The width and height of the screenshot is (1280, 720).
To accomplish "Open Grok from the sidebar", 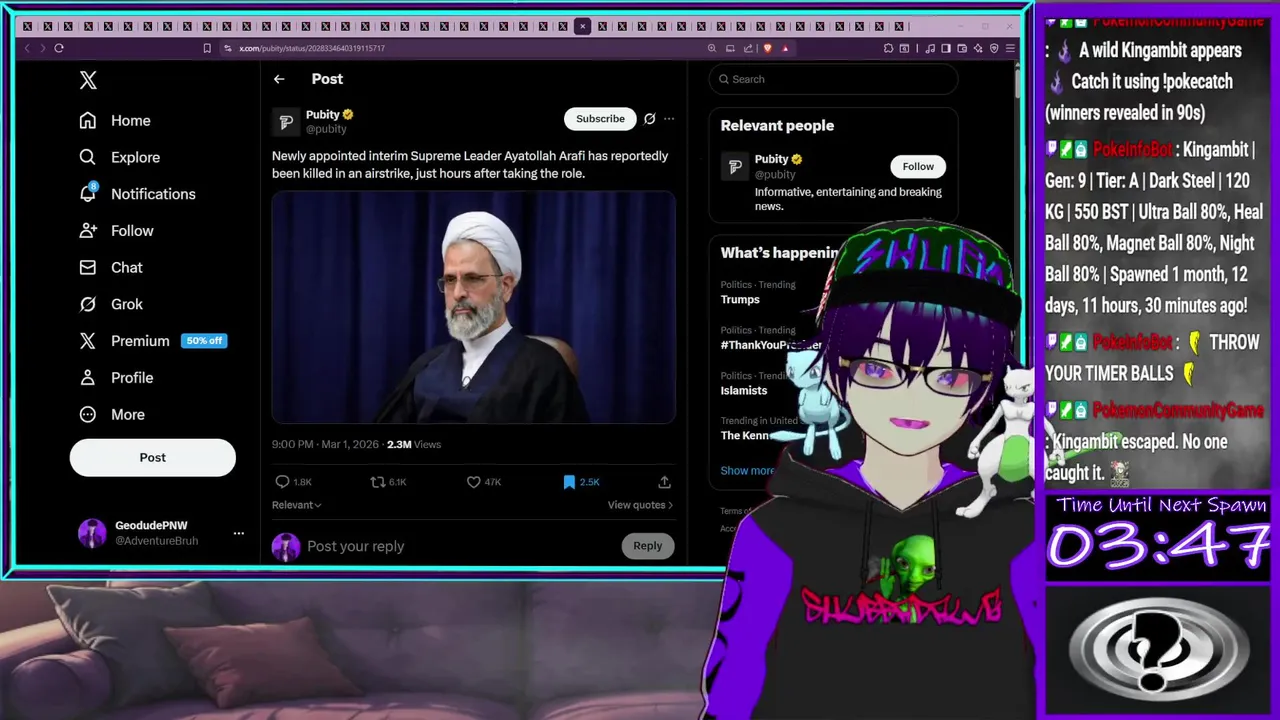I will pyautogui.click(x=111, y=304).
